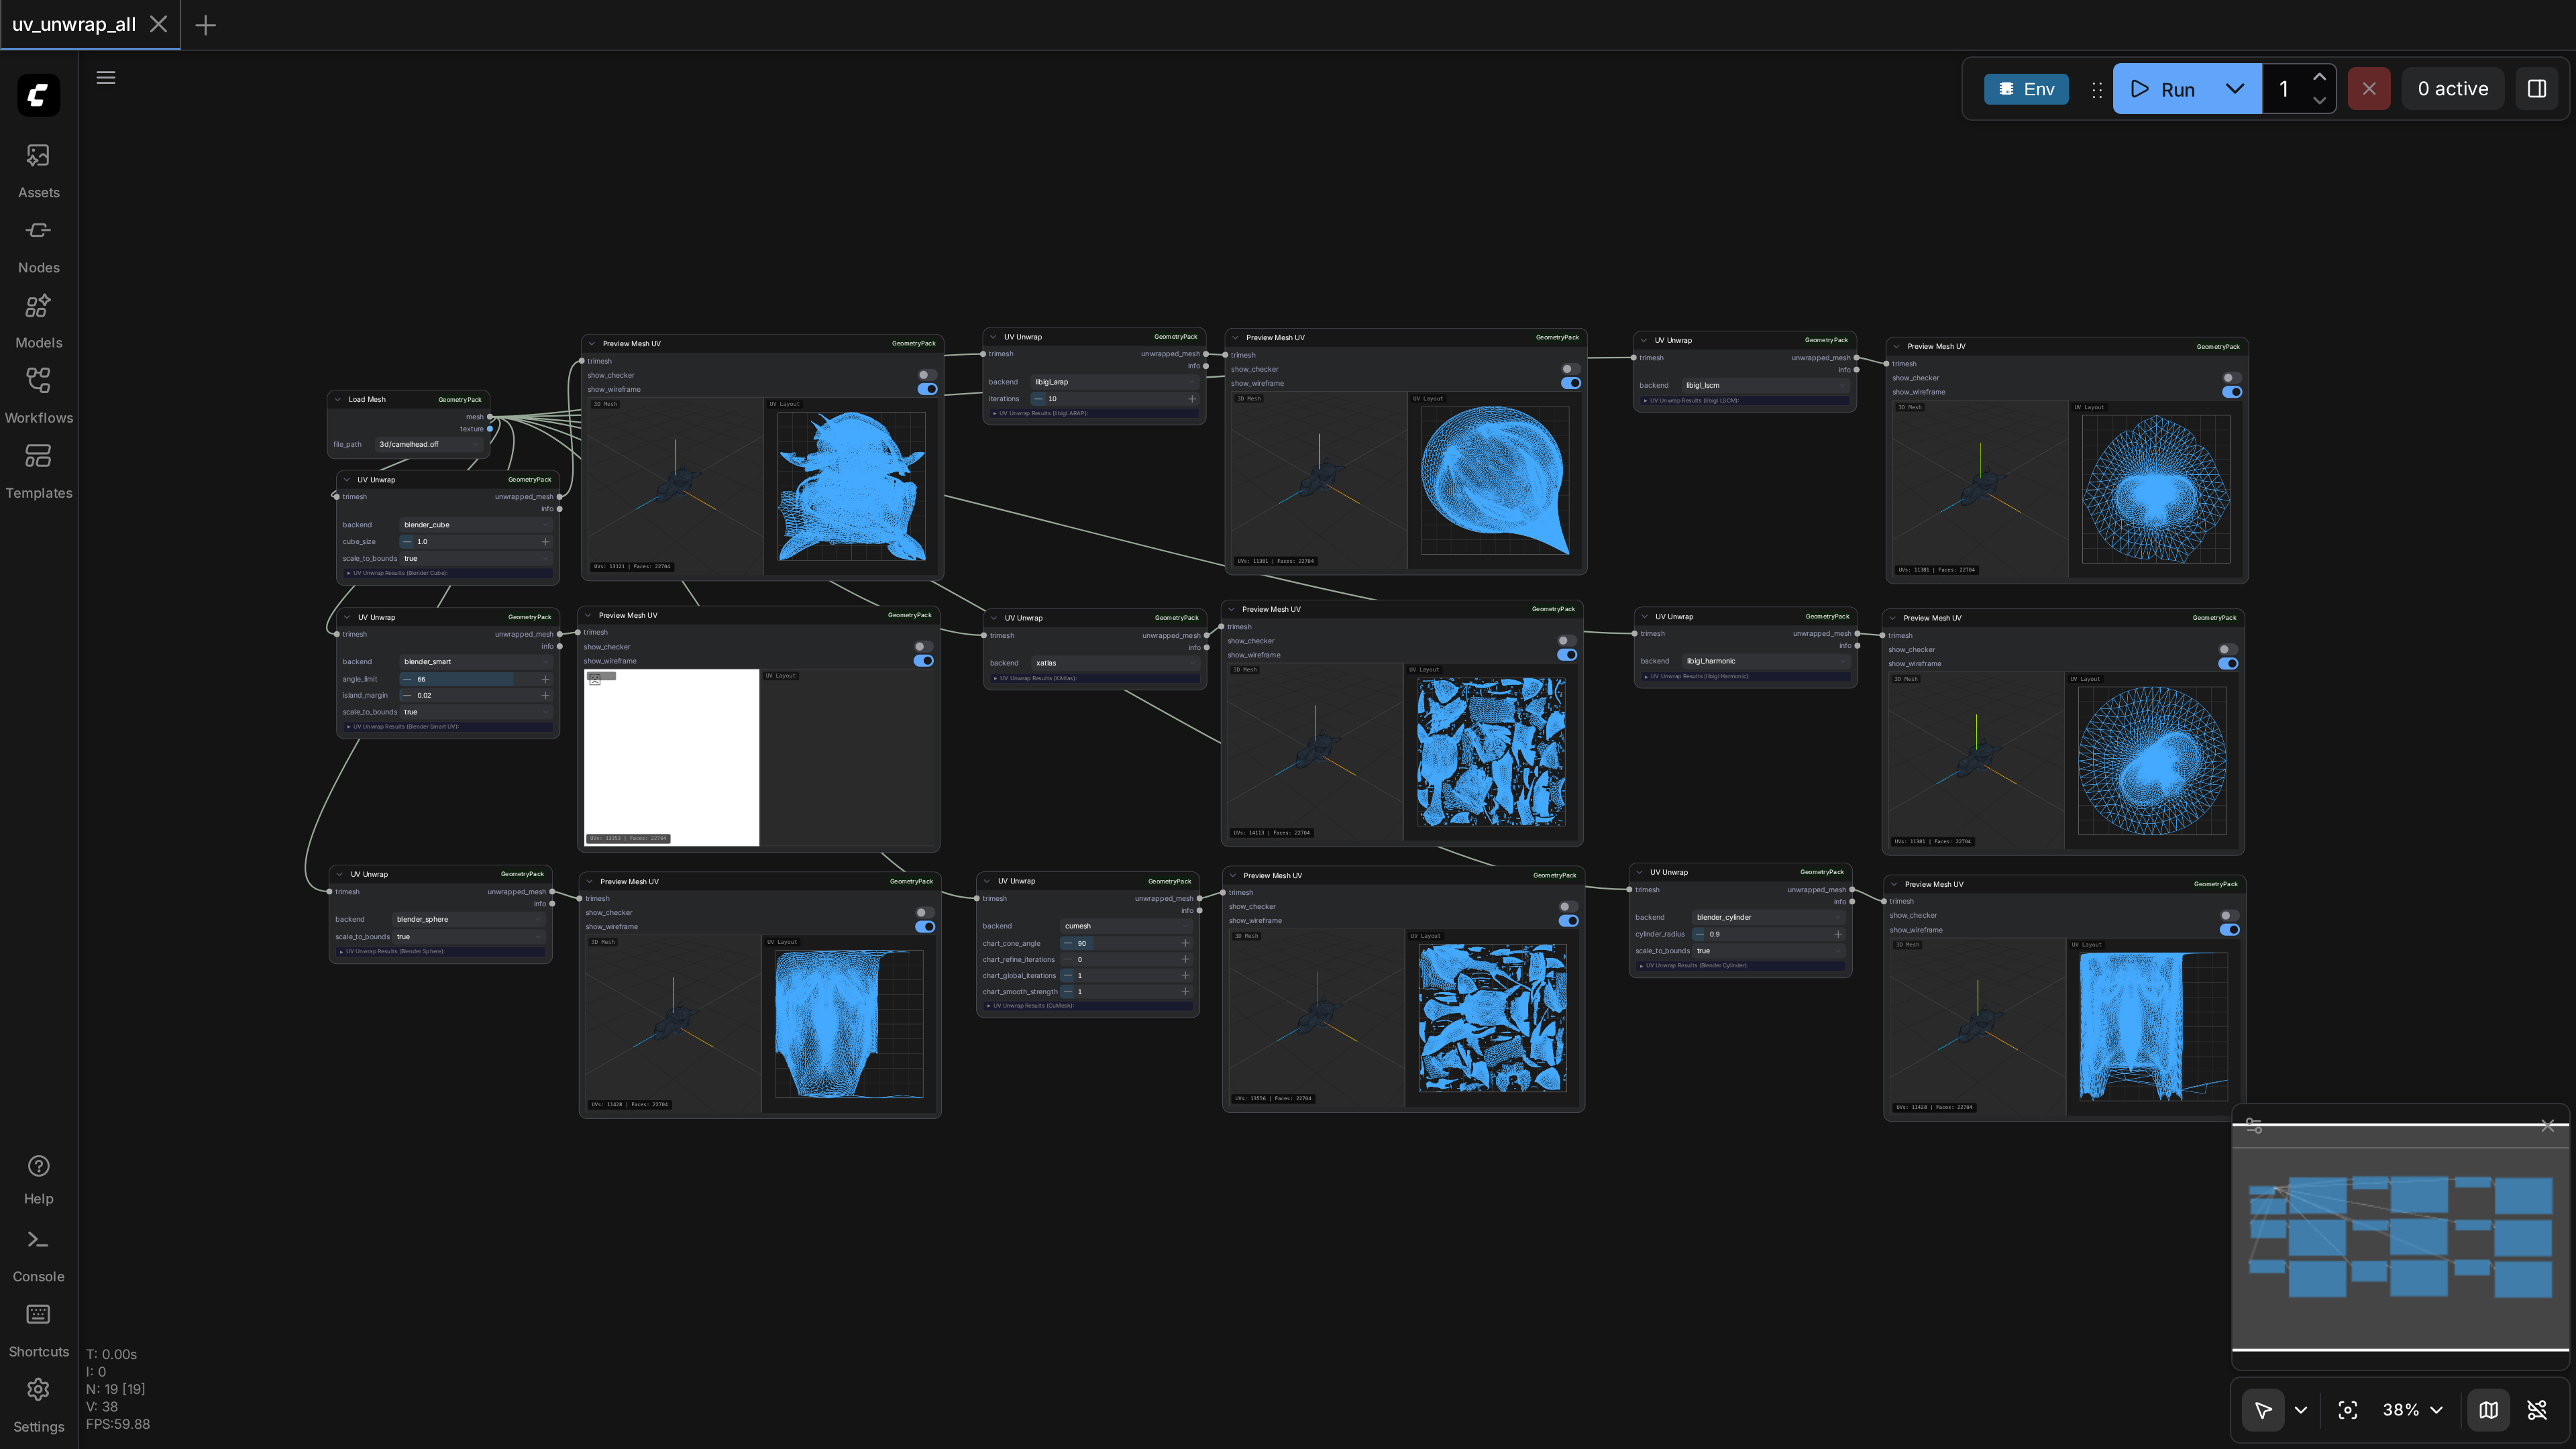Disable show_wireframe in the preview after libigl_lscm unwrap
2576x1449 pixels.
2231,392
